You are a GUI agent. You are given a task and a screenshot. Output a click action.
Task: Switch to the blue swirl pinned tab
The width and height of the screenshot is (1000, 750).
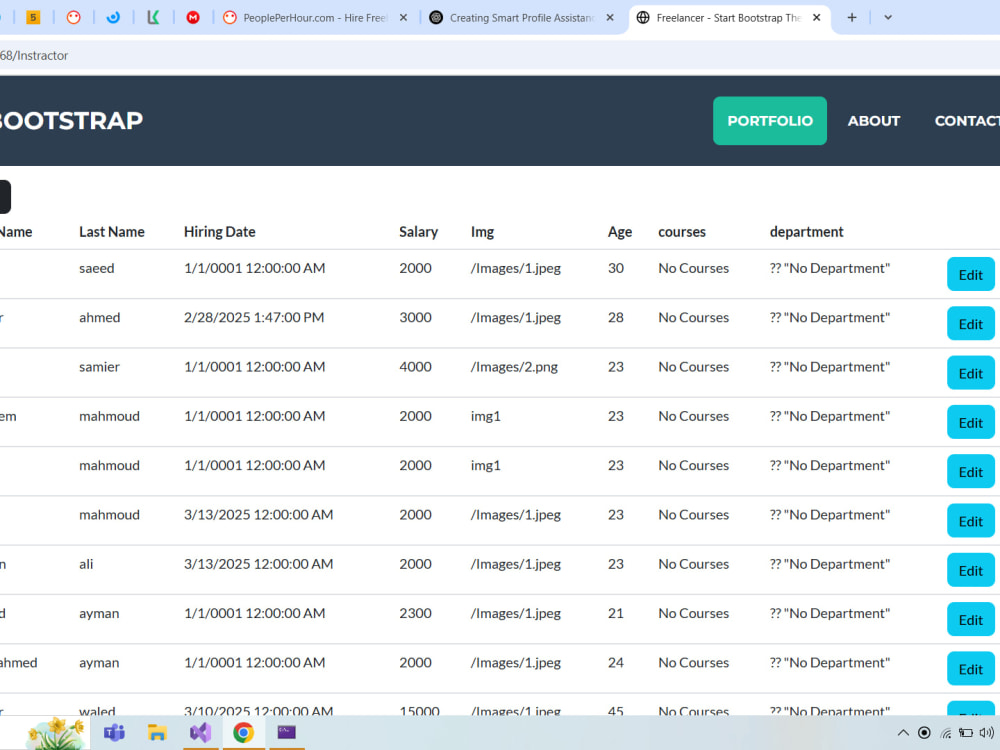[113, 18]
